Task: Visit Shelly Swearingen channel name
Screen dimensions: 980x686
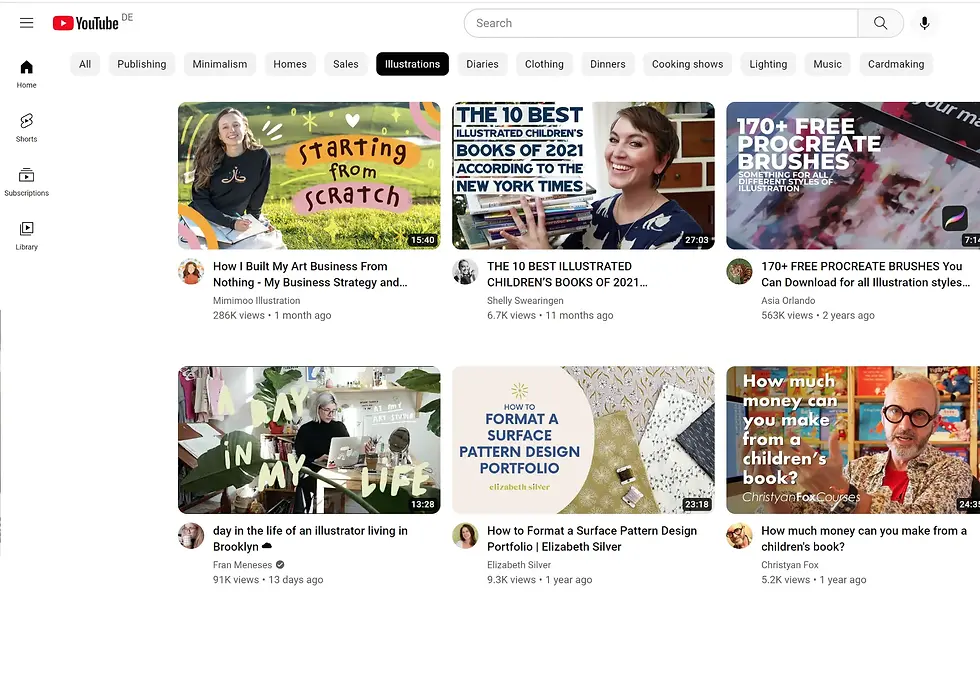Action: (525, 301)
